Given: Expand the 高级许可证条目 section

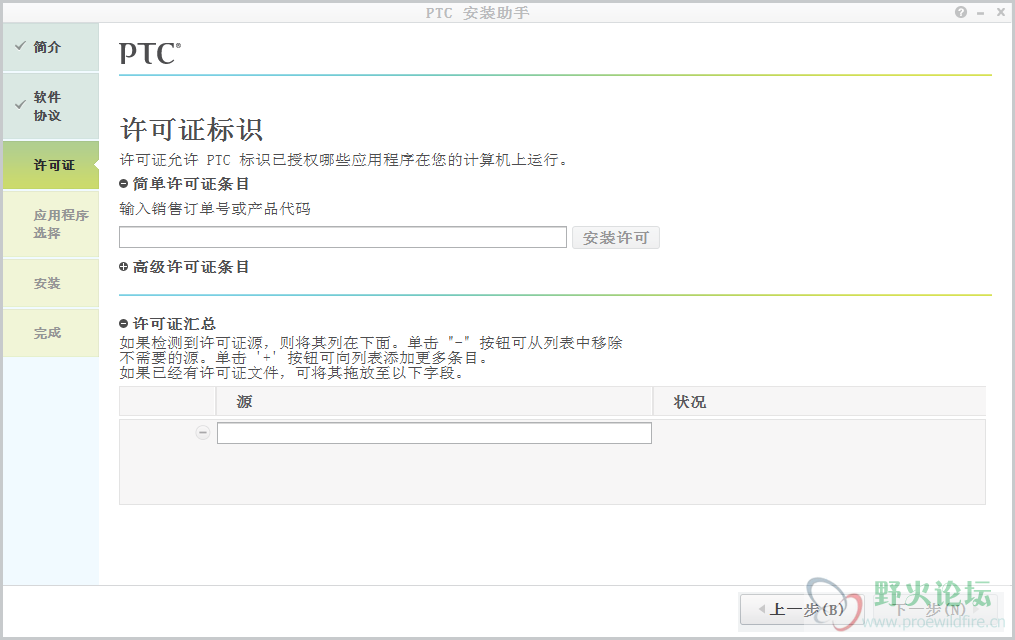Looking at the screenshot, I should tap(124, 267).
